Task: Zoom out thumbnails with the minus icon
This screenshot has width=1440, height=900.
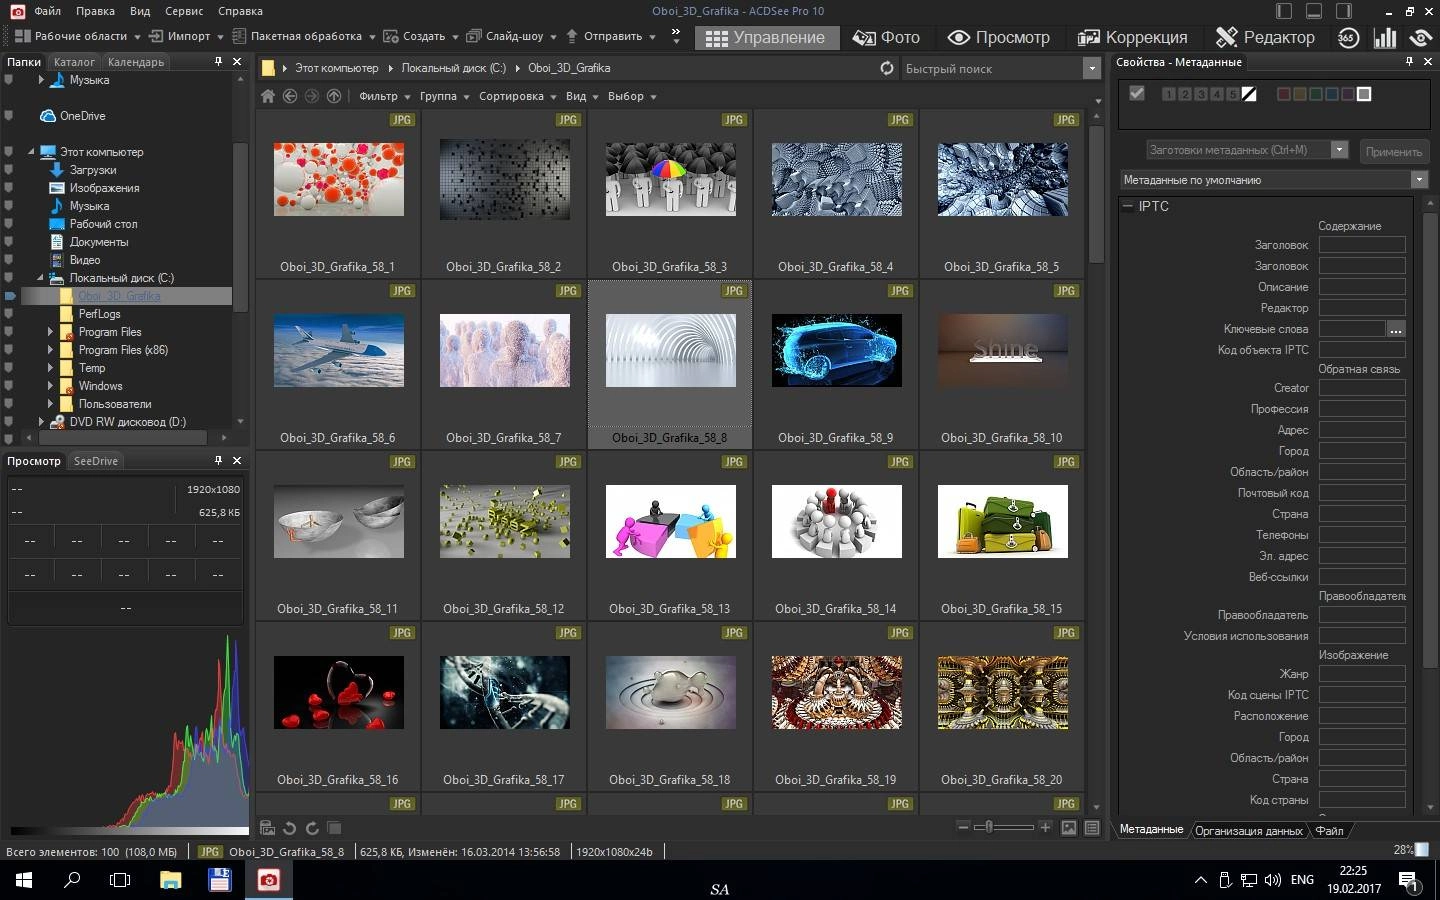Action: tap(963, 827)
